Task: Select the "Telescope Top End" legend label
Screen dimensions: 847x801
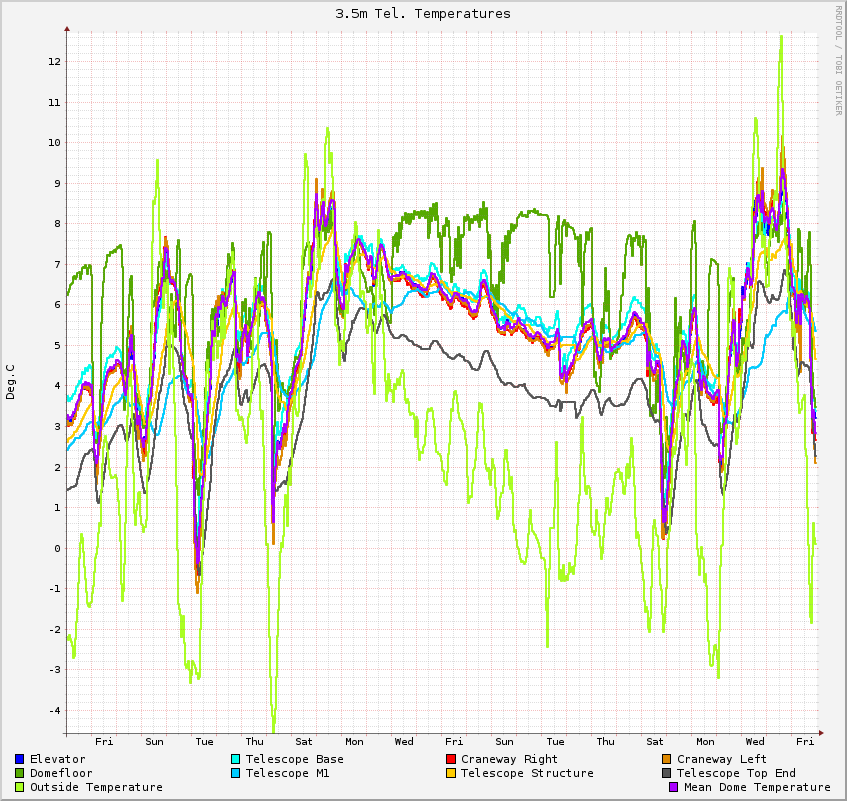Action: point(736,773)
